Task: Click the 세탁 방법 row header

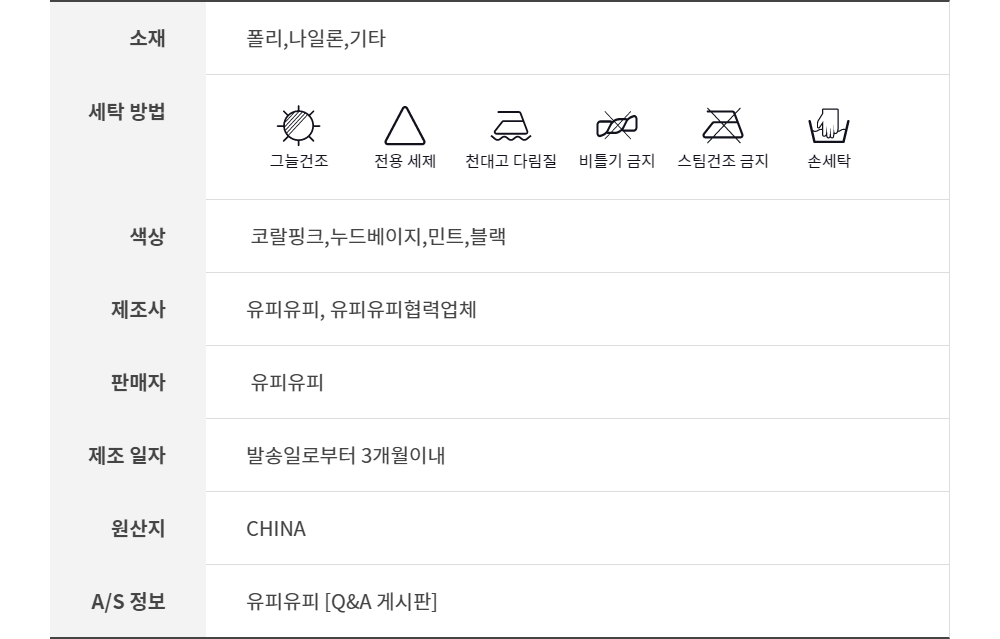Action: pos(127,112)
